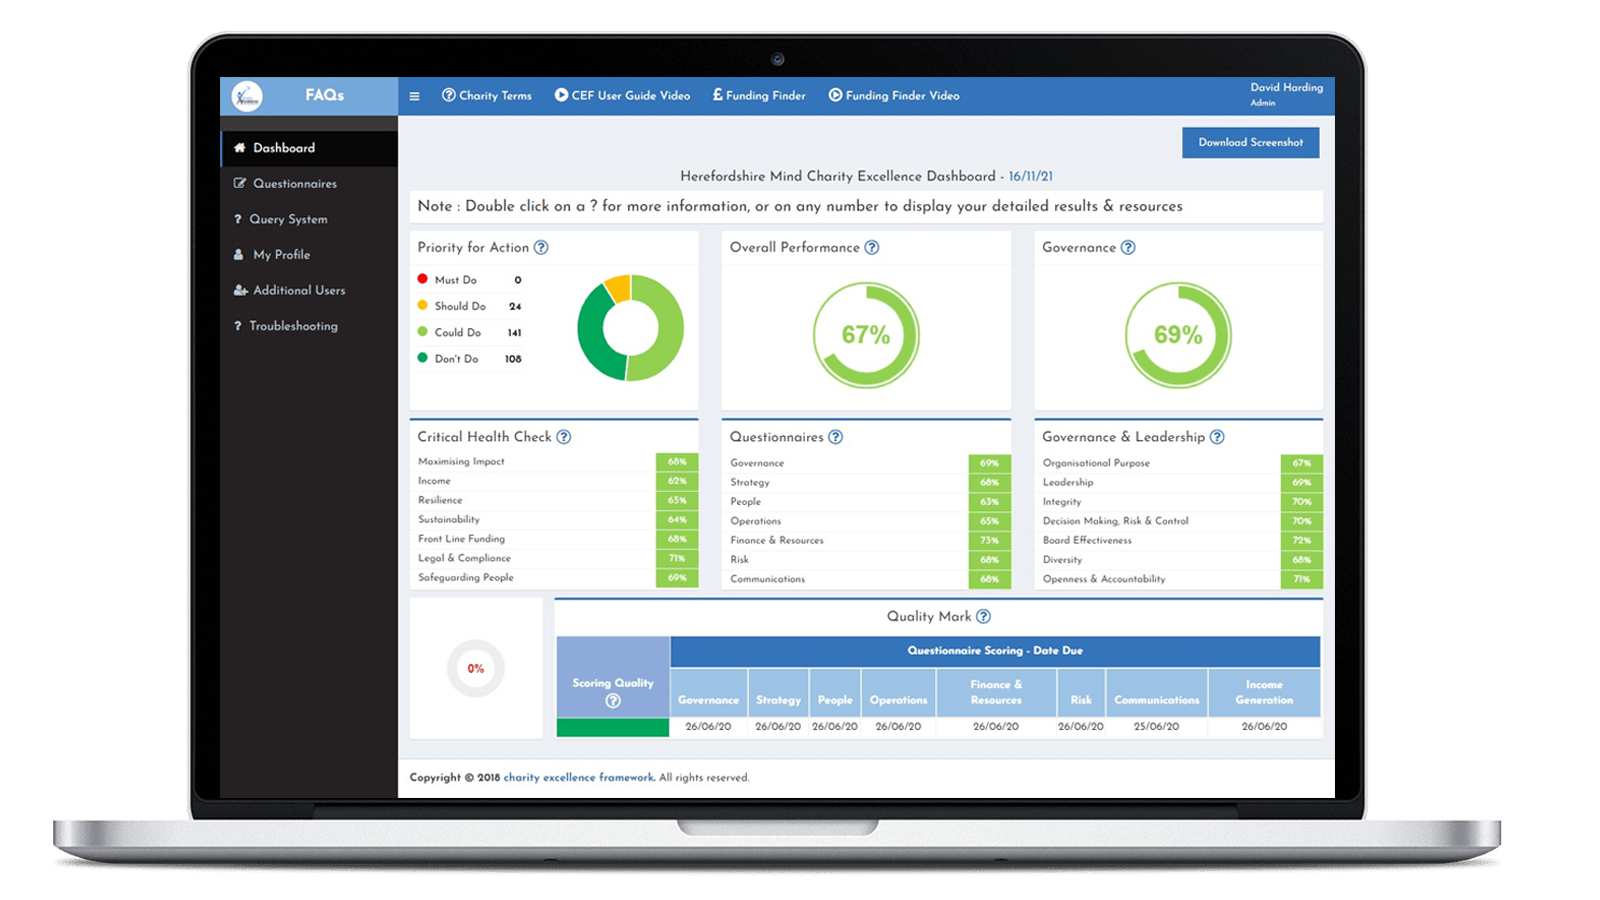This screenshot has width=1600, height=900.
Task: Open the Critical Health Check help icon
Action: click(564, 437)
